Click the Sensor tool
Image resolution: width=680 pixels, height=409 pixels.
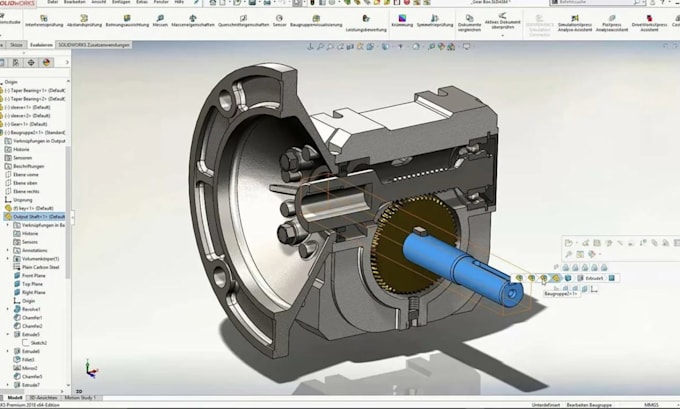point(279,21)
